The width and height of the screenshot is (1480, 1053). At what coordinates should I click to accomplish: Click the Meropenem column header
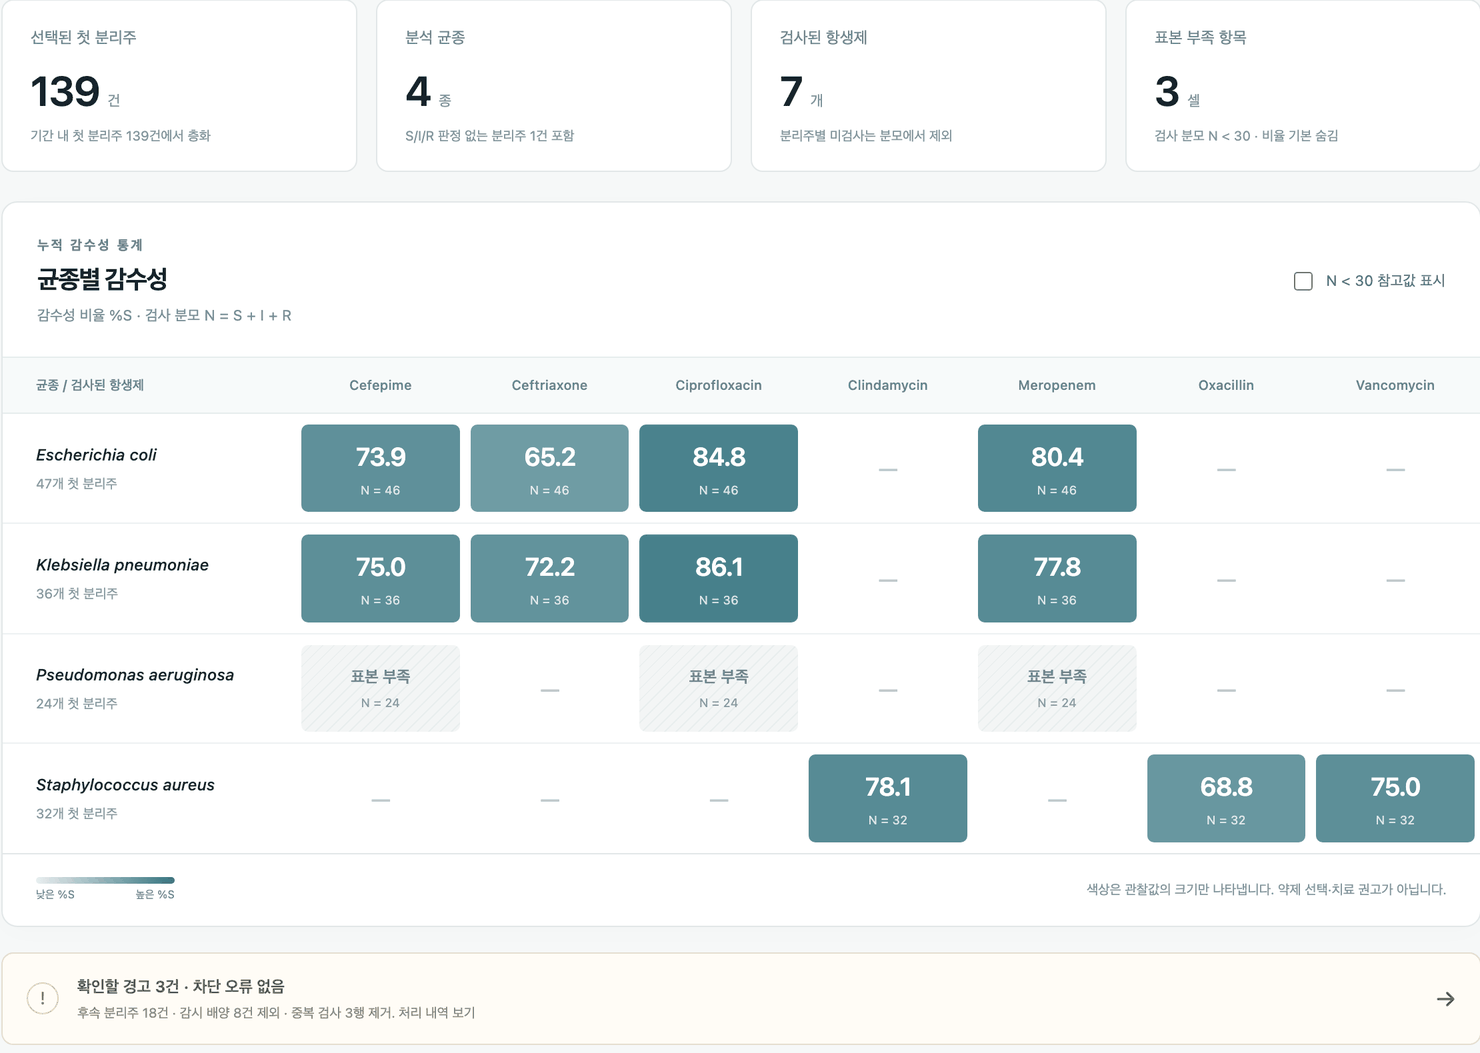tap(1057, 385)
